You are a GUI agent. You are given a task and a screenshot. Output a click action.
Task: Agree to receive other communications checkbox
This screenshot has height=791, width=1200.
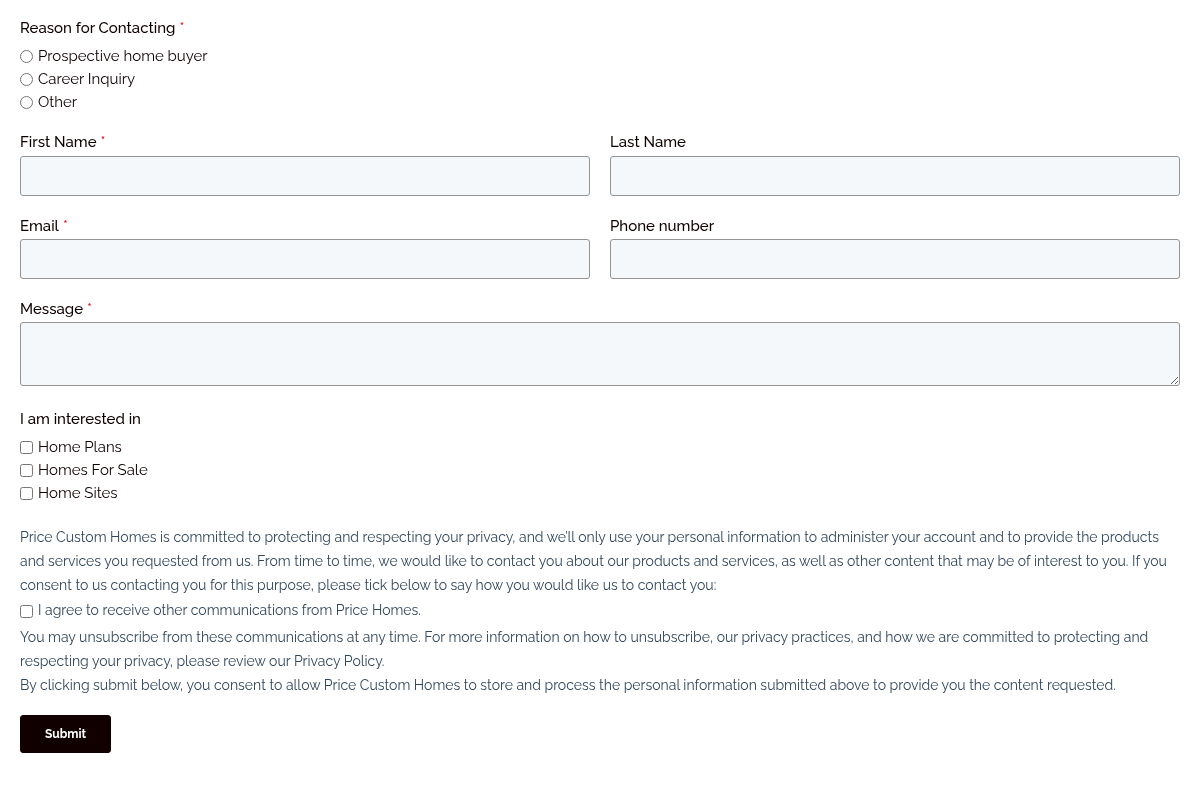click(27, 611)
